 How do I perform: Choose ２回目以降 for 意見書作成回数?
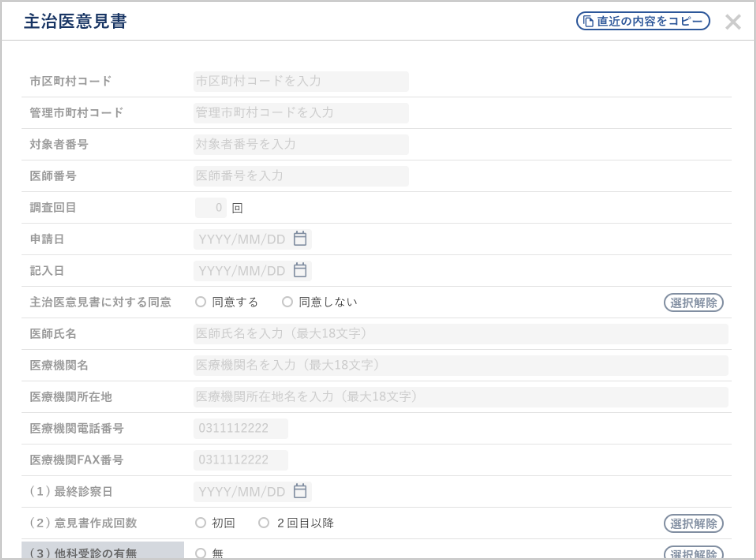point(264,523)
